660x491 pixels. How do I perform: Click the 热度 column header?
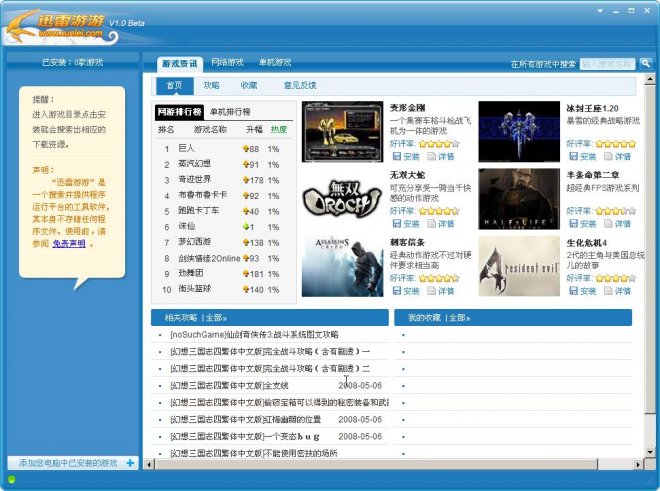point(279,129)
